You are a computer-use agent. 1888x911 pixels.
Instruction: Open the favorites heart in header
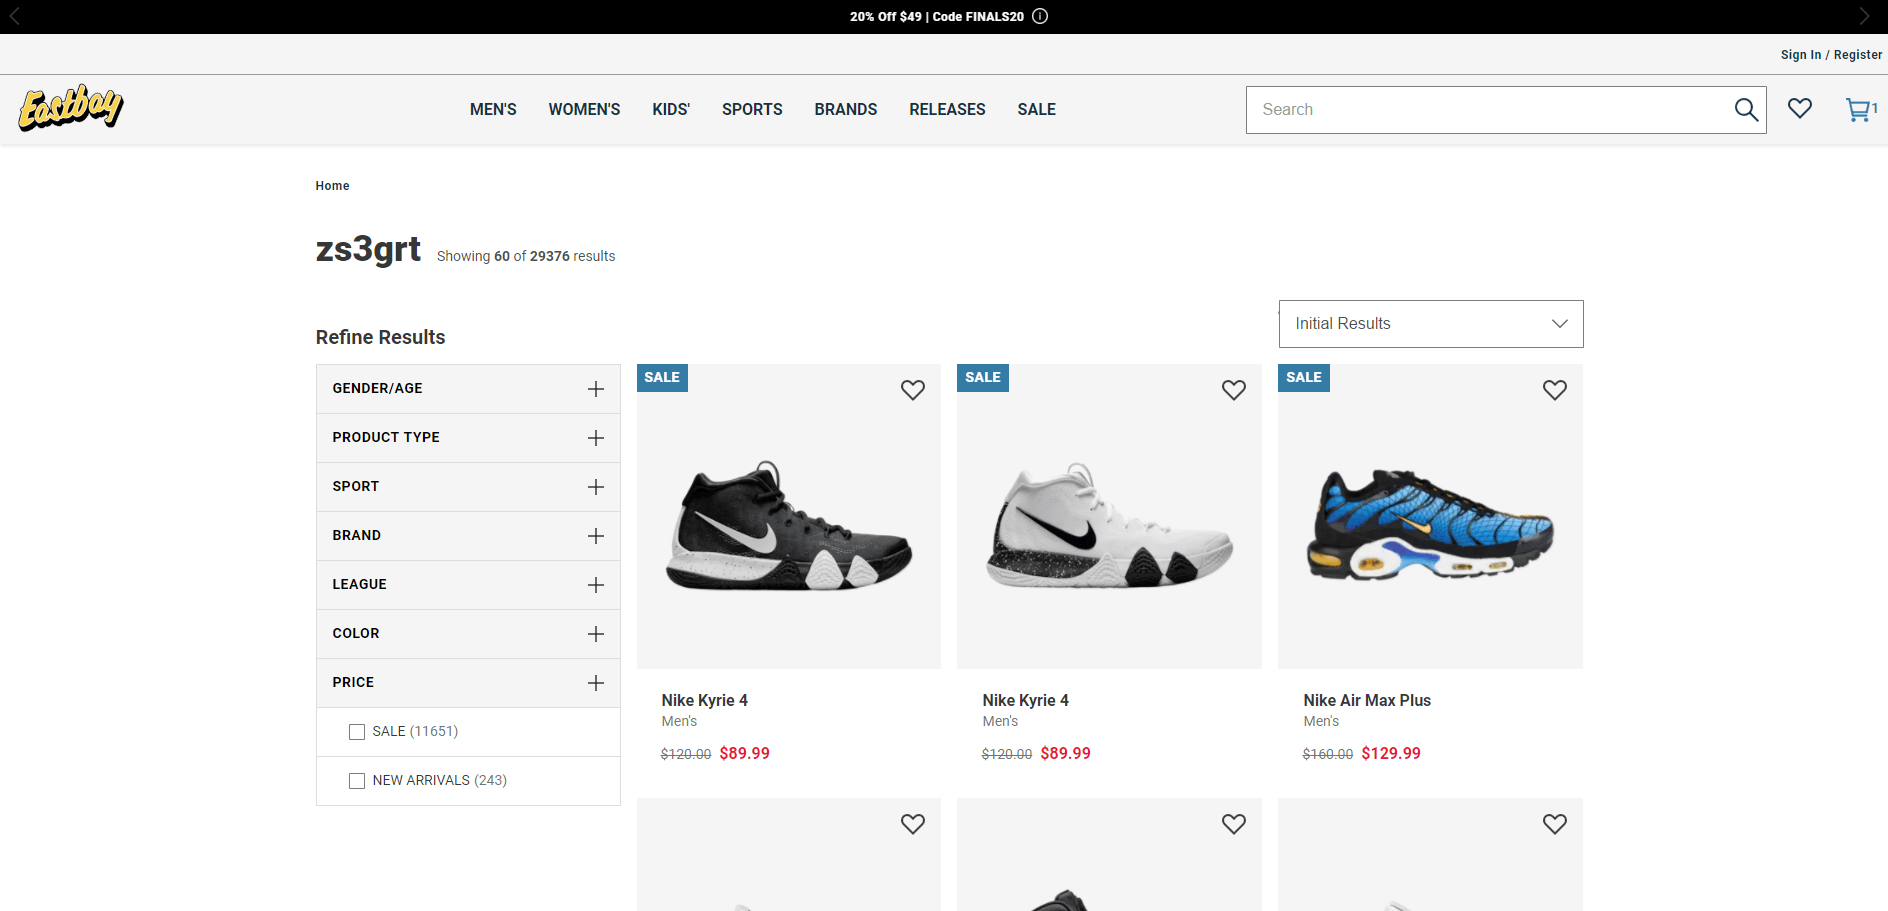point(1800,108)
